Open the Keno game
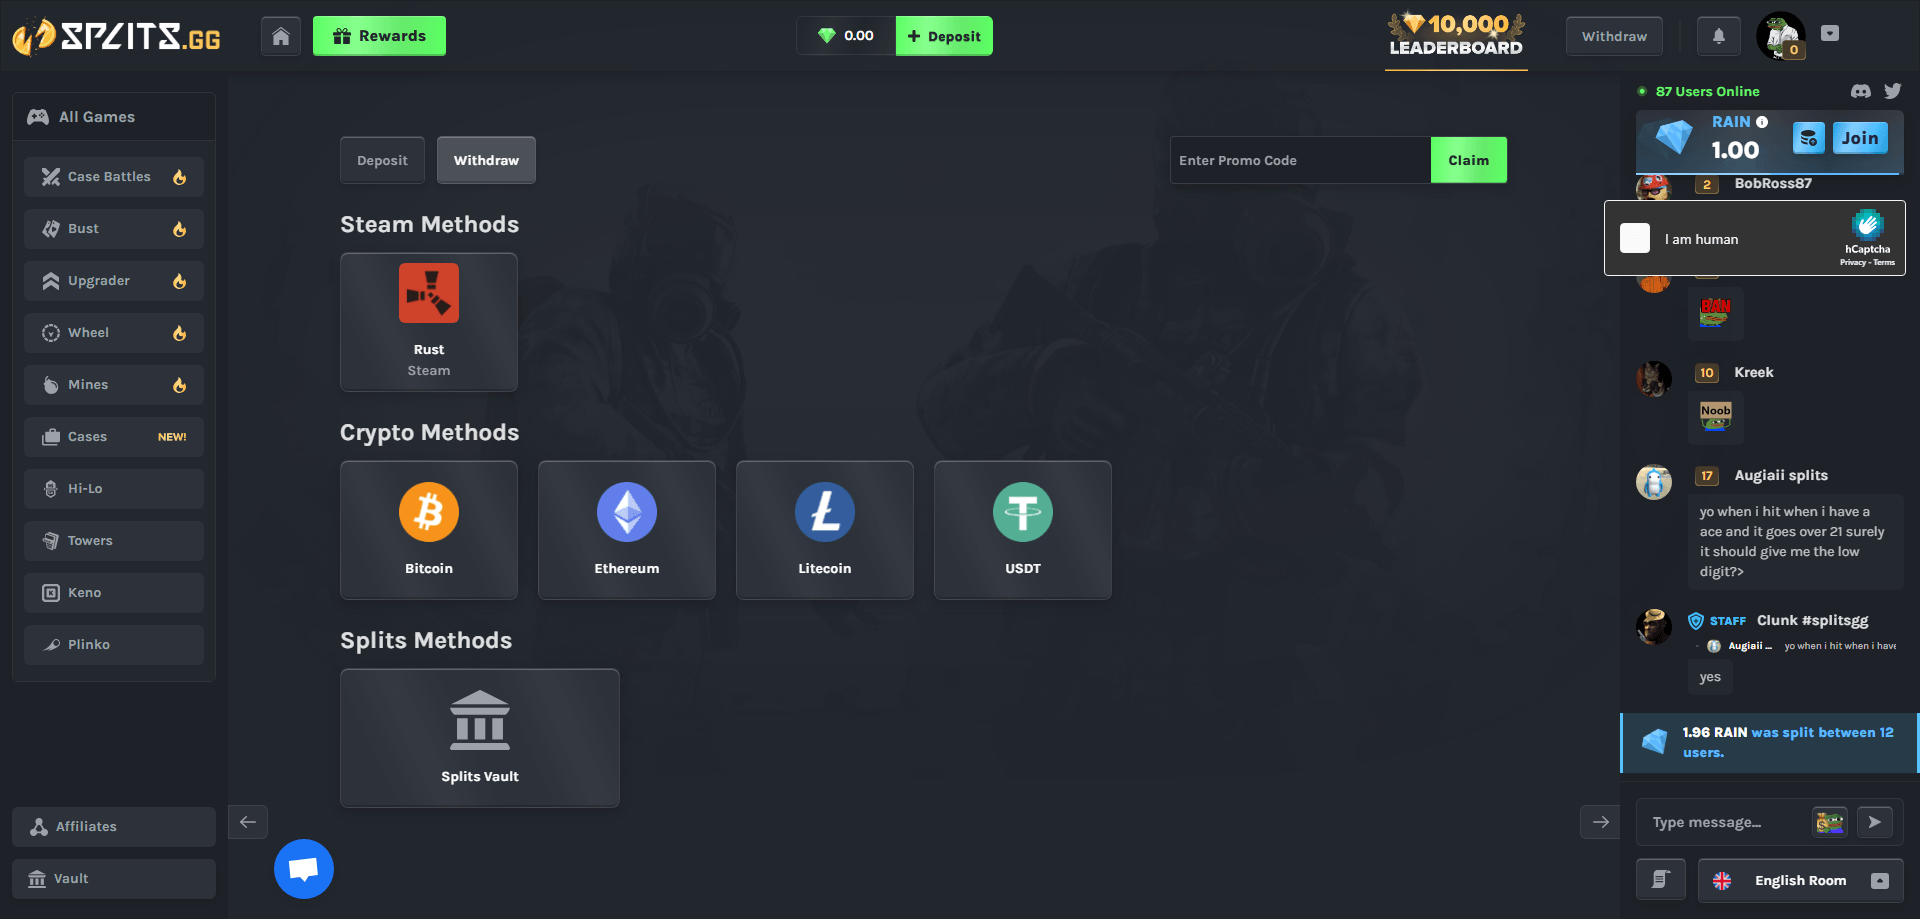1920x919 pixels. tap(114, 593)
